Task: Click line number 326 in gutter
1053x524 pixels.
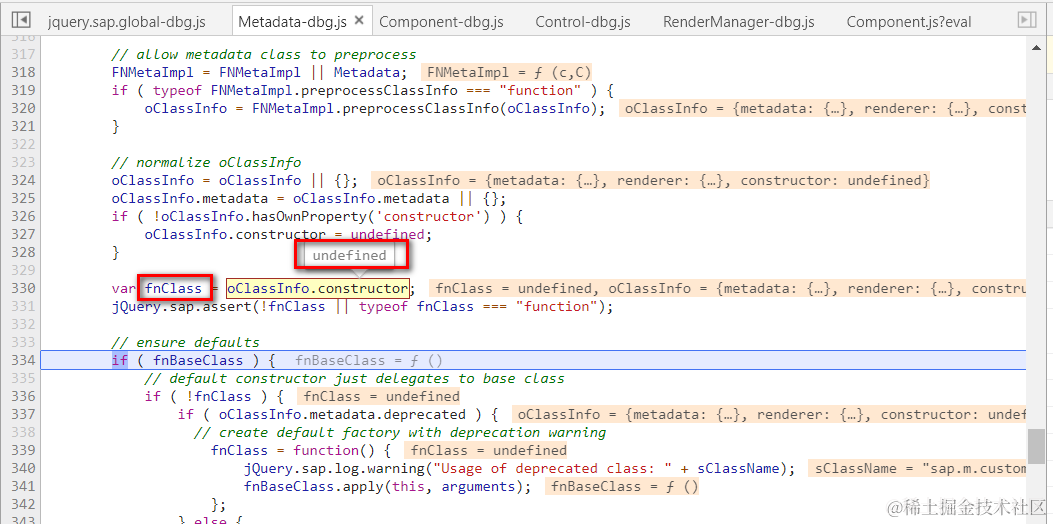Action: tap(24, 216)
